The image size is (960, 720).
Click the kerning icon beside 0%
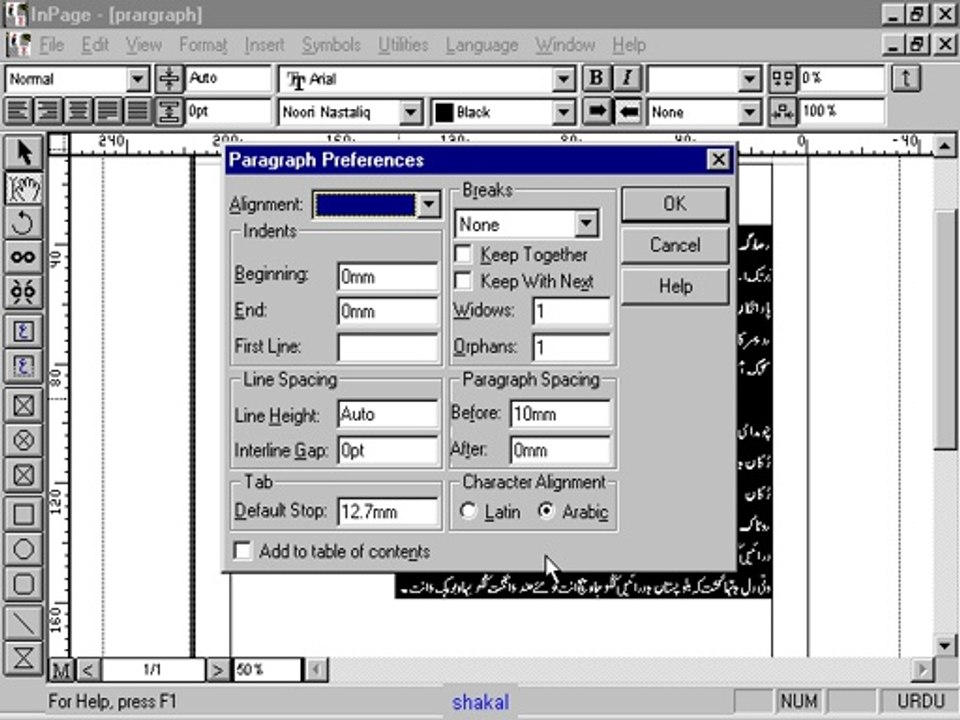point(782,78)
